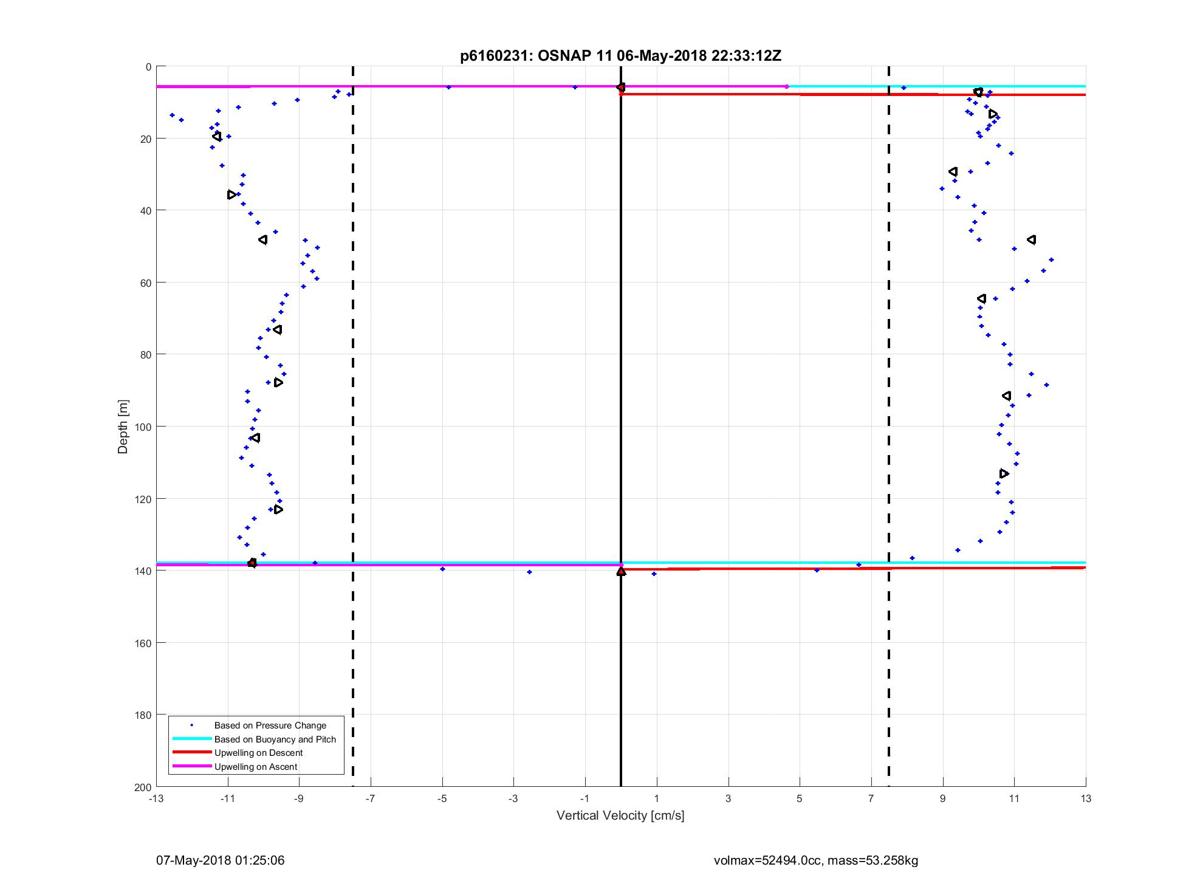Select the Depth [m] y-axis label
The image size is (1200, 885).
point(124,427)
